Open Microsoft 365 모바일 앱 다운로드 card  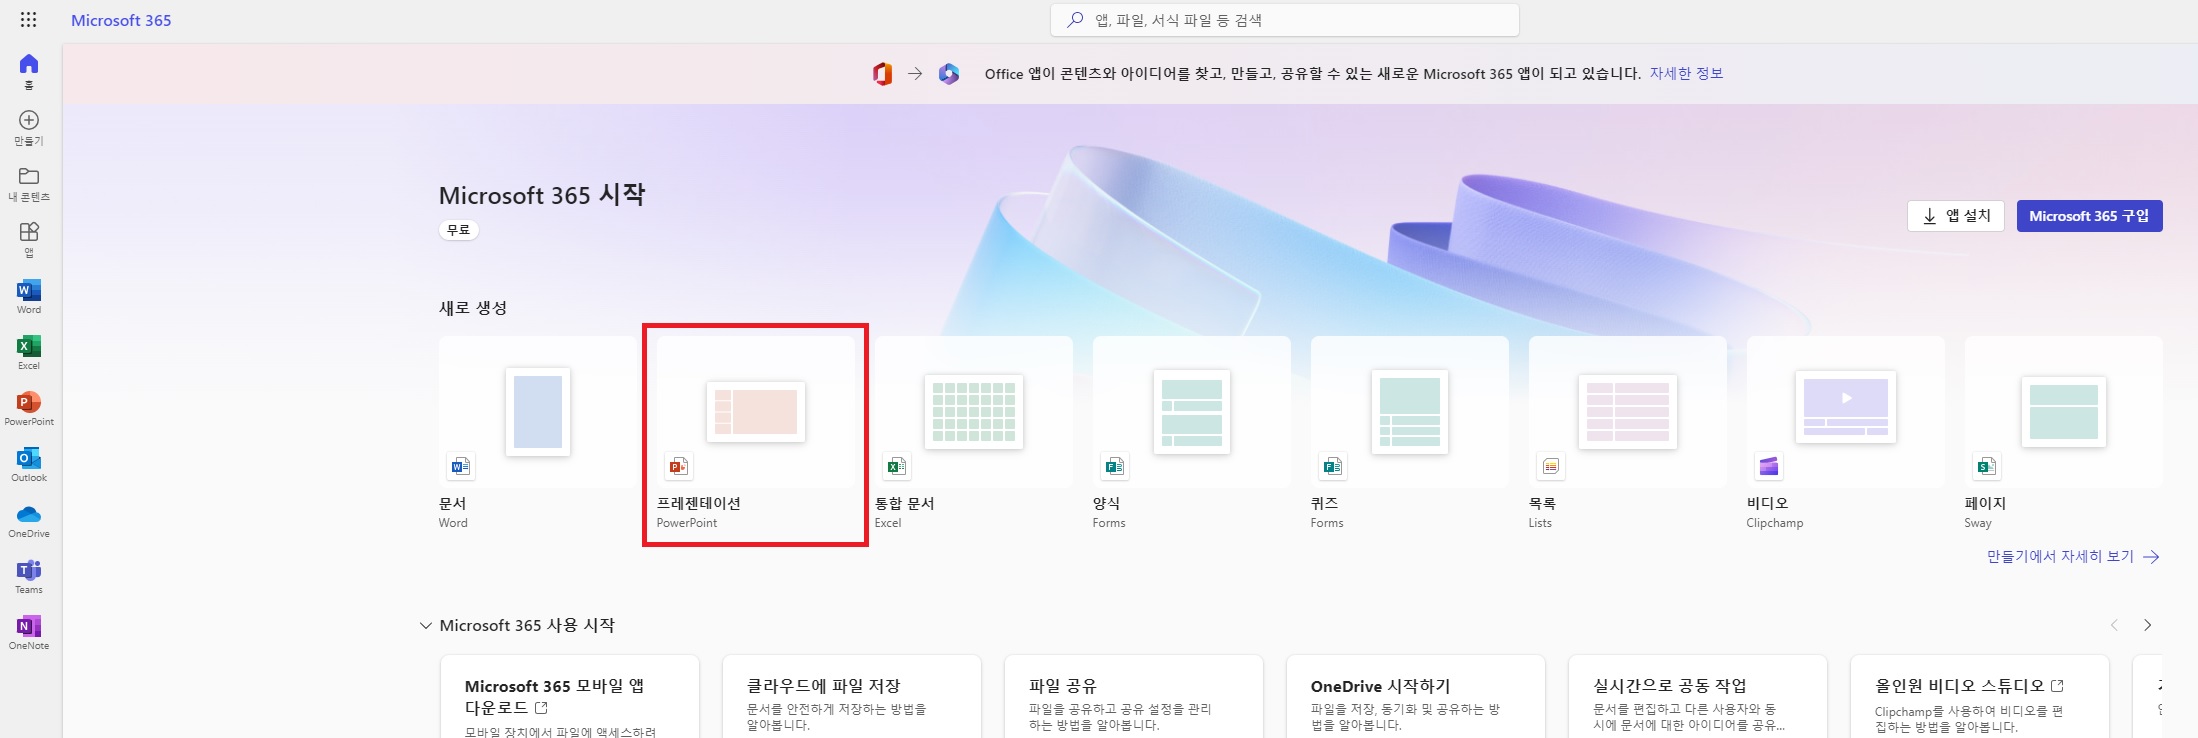click(570, 697)
